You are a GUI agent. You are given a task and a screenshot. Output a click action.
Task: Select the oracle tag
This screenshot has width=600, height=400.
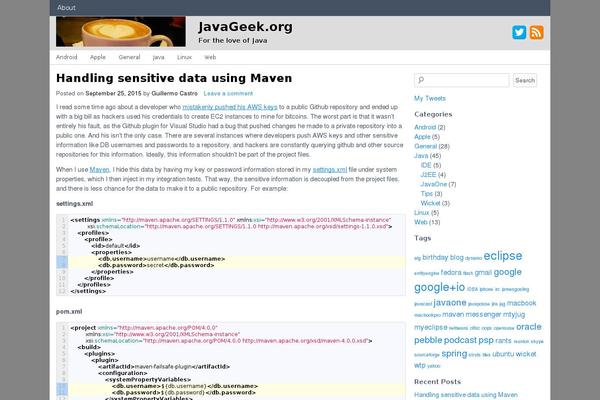528,327
